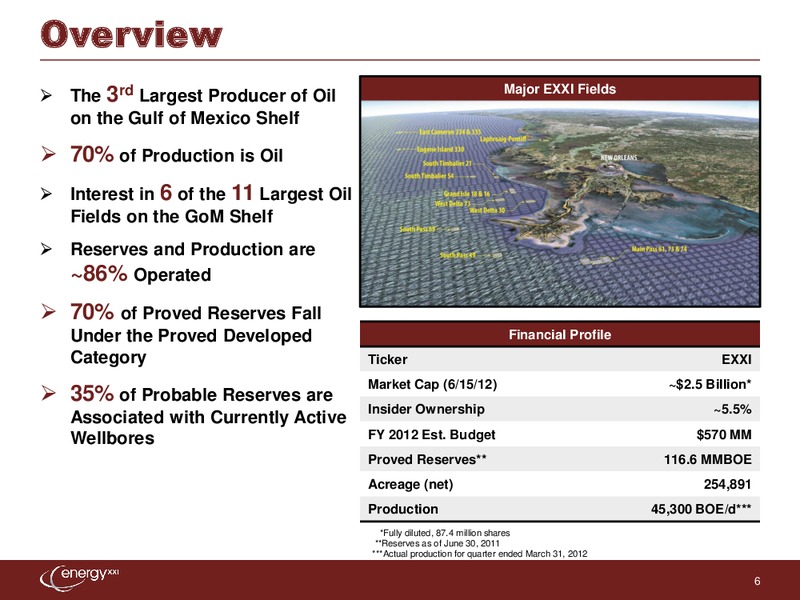Click the 254,891 acreage value
Screen dimensions: 800x600
(x=728, y=484)
